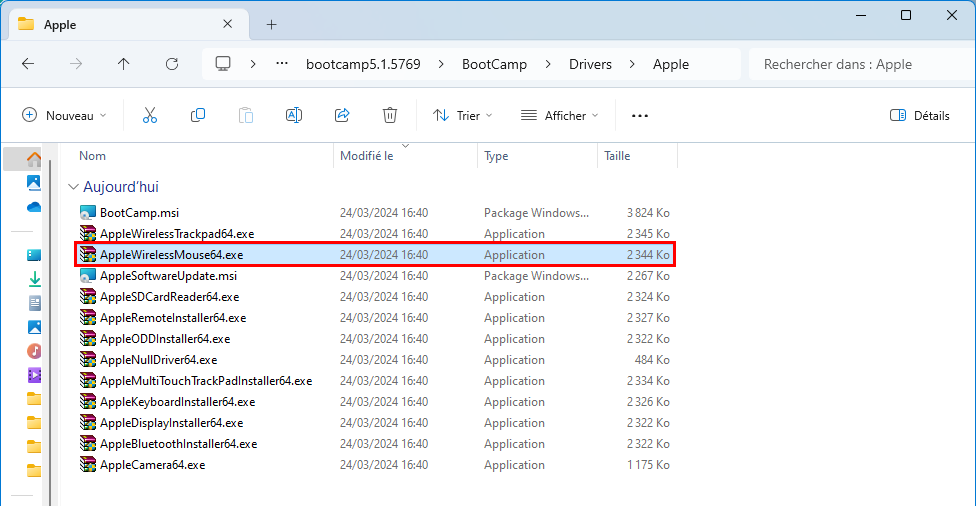Navigate to BootCamp breadcrumb folder

coord(494,64)
